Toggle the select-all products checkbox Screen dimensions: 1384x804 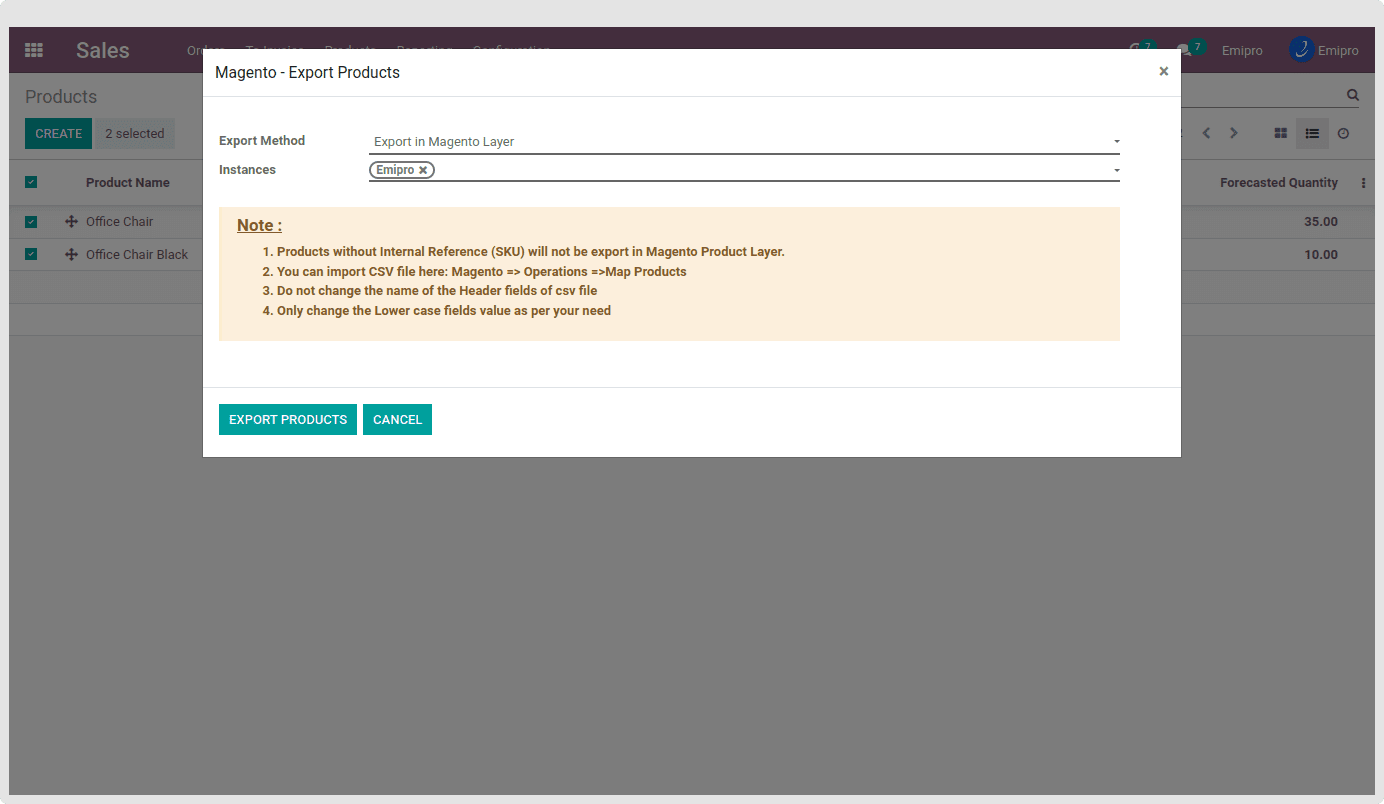(x=31, y=182)
